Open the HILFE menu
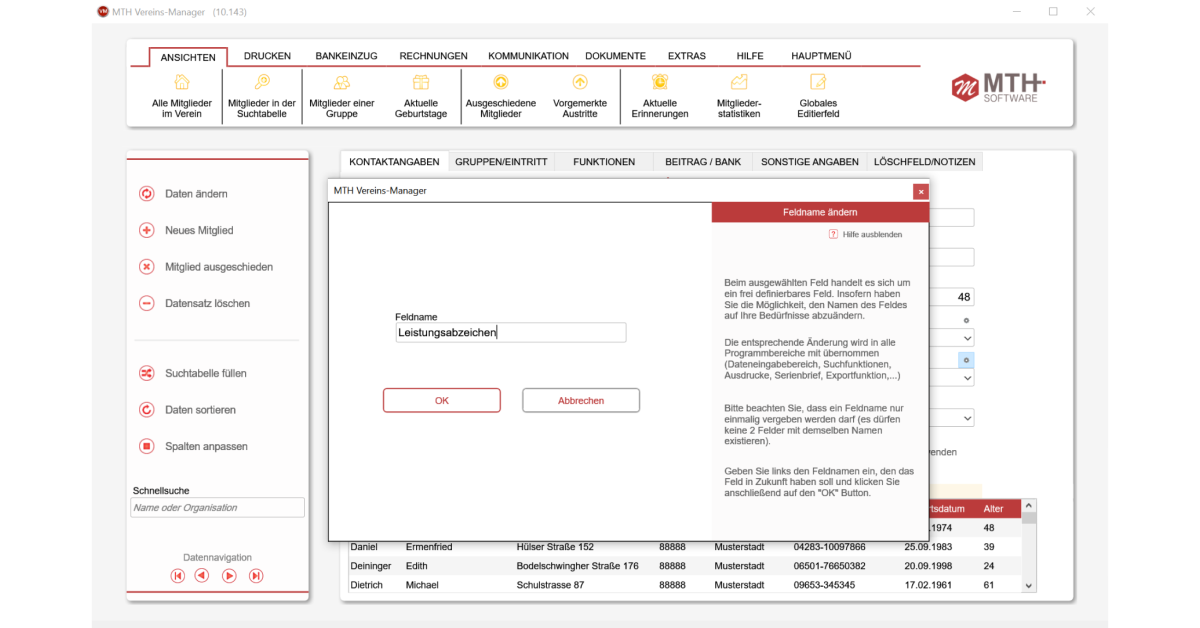 (749, 56)
